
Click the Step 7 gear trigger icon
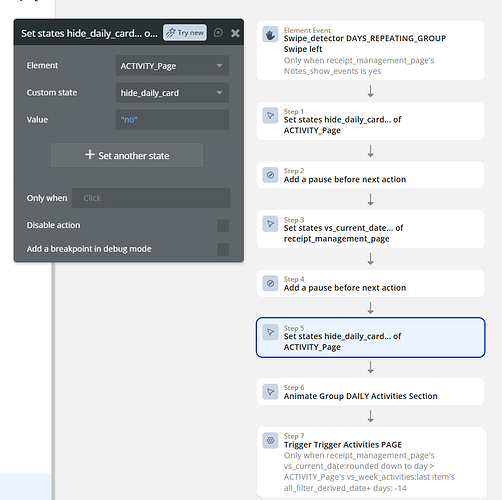pyautogui.click(x=270, y=440)
